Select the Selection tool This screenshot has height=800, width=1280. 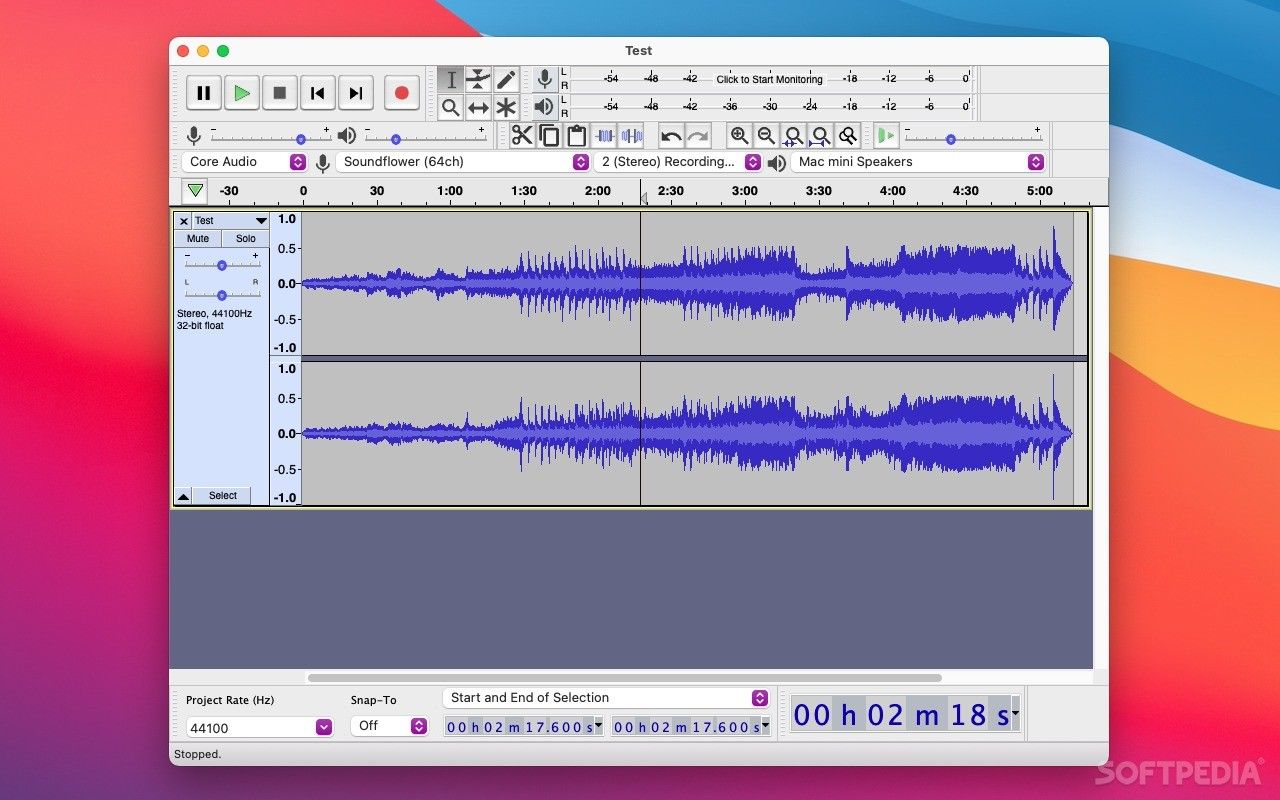(x=451, y=79)
